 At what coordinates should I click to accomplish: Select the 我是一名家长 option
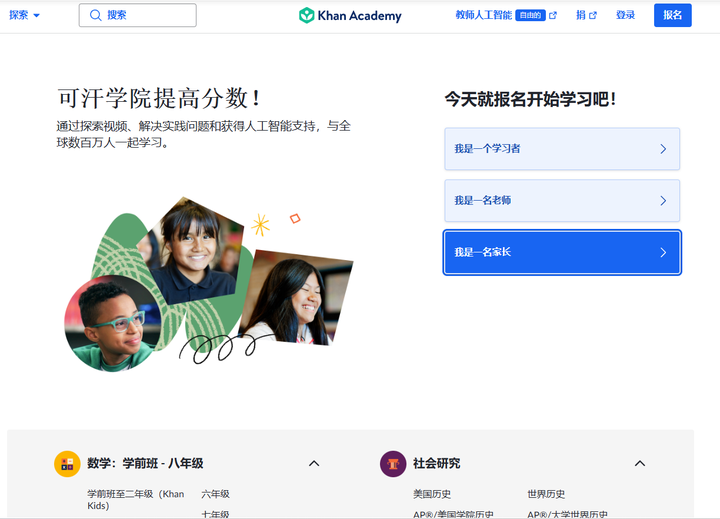click(562, 252)
